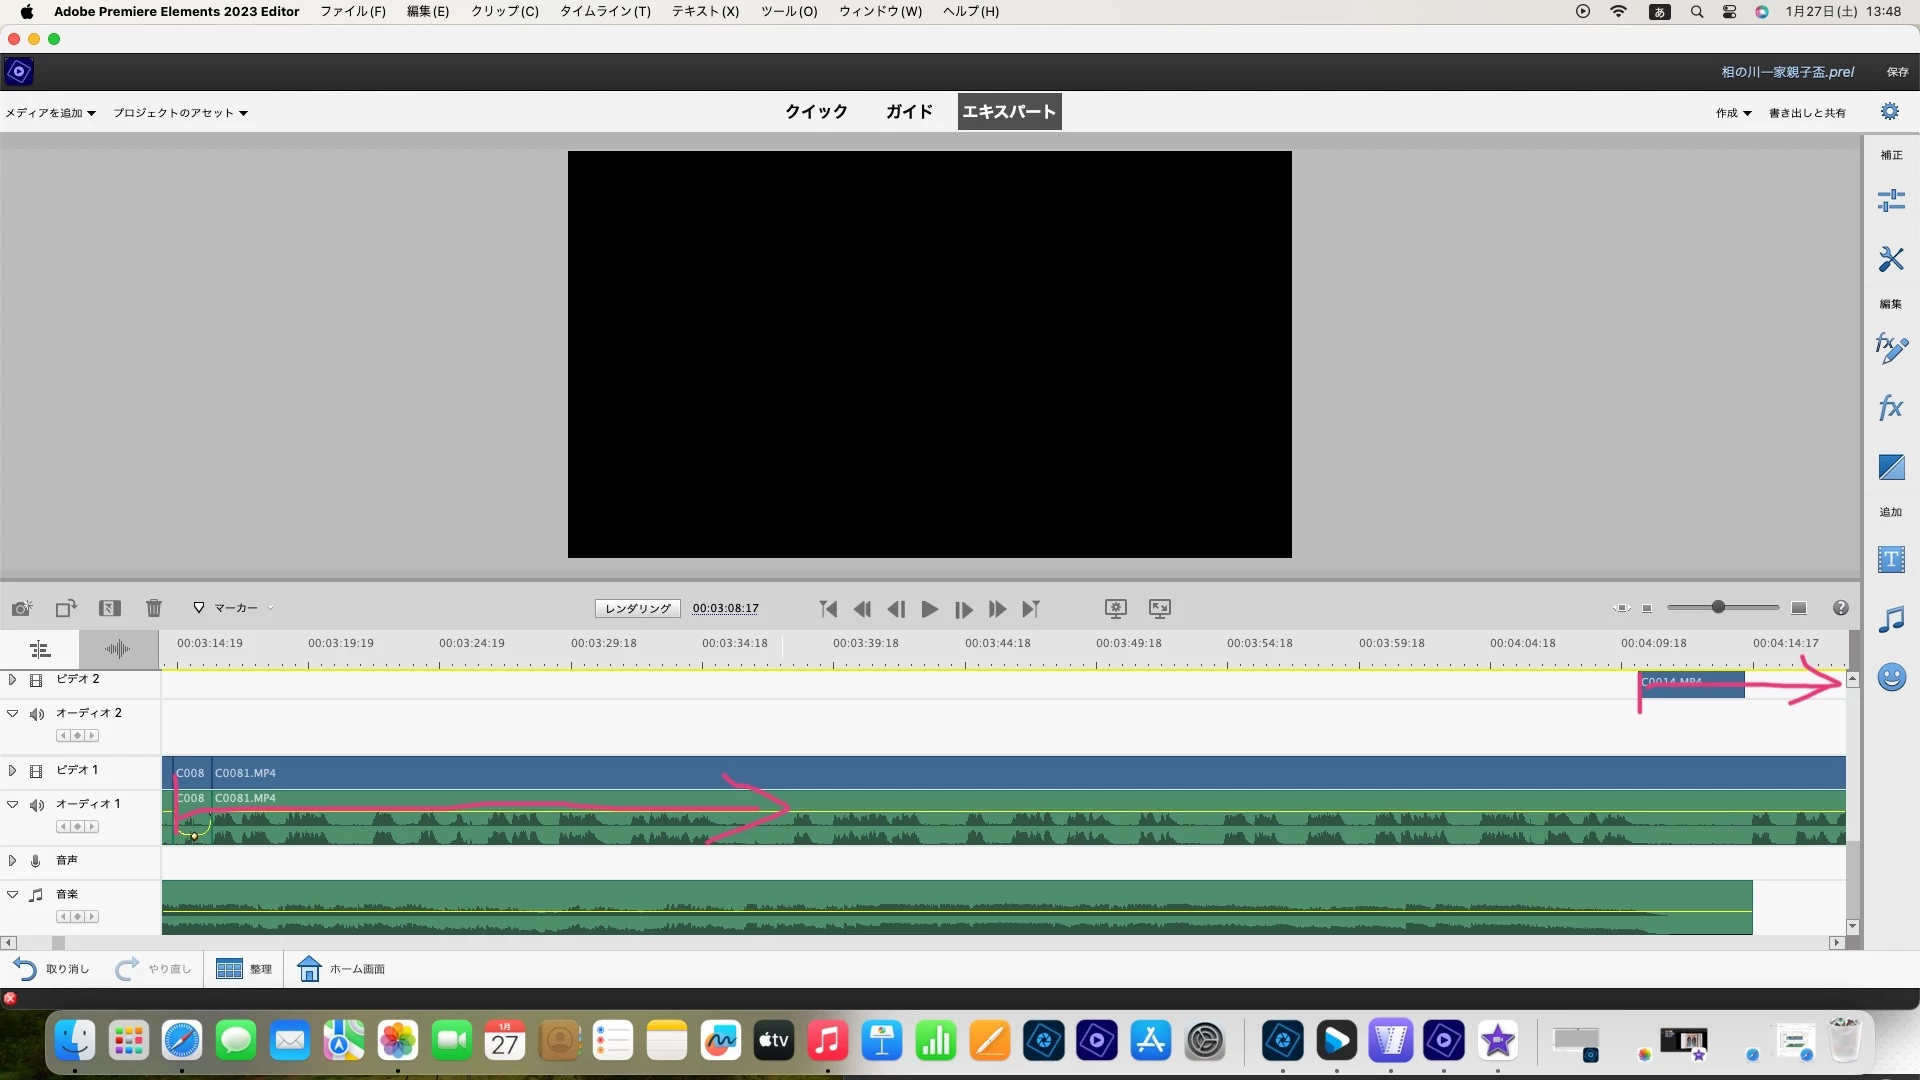Mute the オーディオ 1 track speaker
Image resolution: width=1920 pixels, height=1080 pixels.
pyautogui.click(x=37, y=805)
